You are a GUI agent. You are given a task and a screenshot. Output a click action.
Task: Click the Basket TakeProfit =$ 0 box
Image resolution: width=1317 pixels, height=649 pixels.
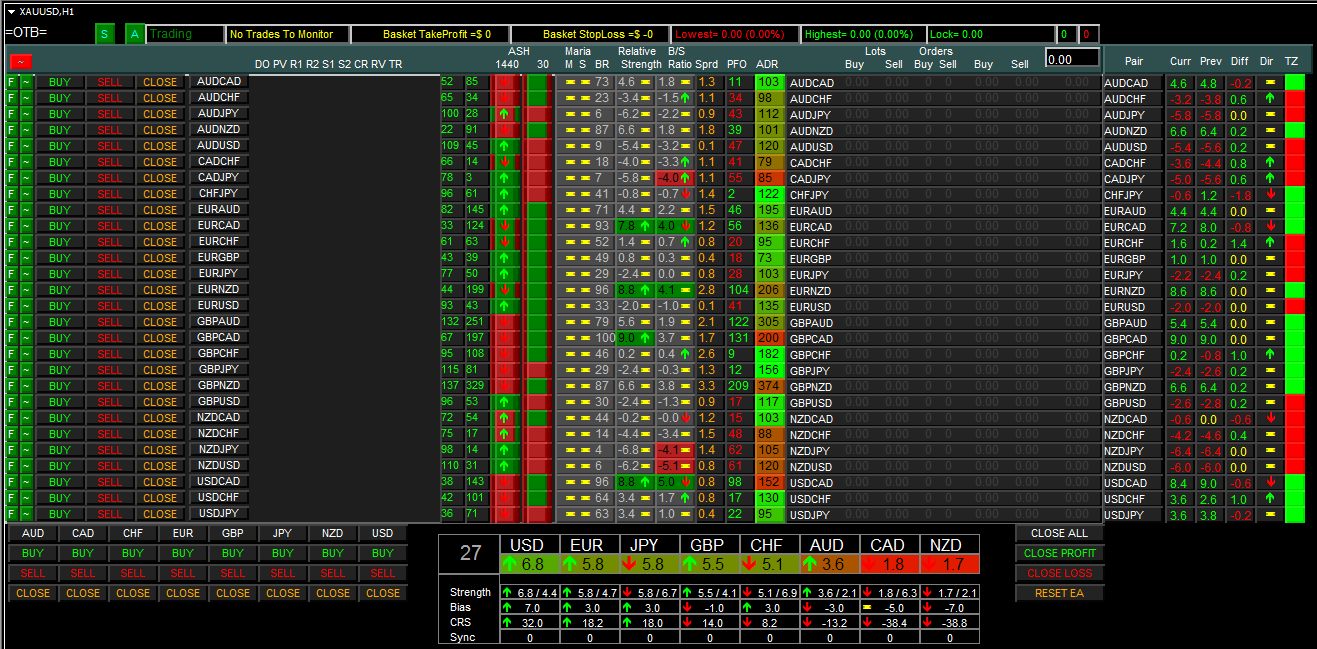tap(430, 34)
